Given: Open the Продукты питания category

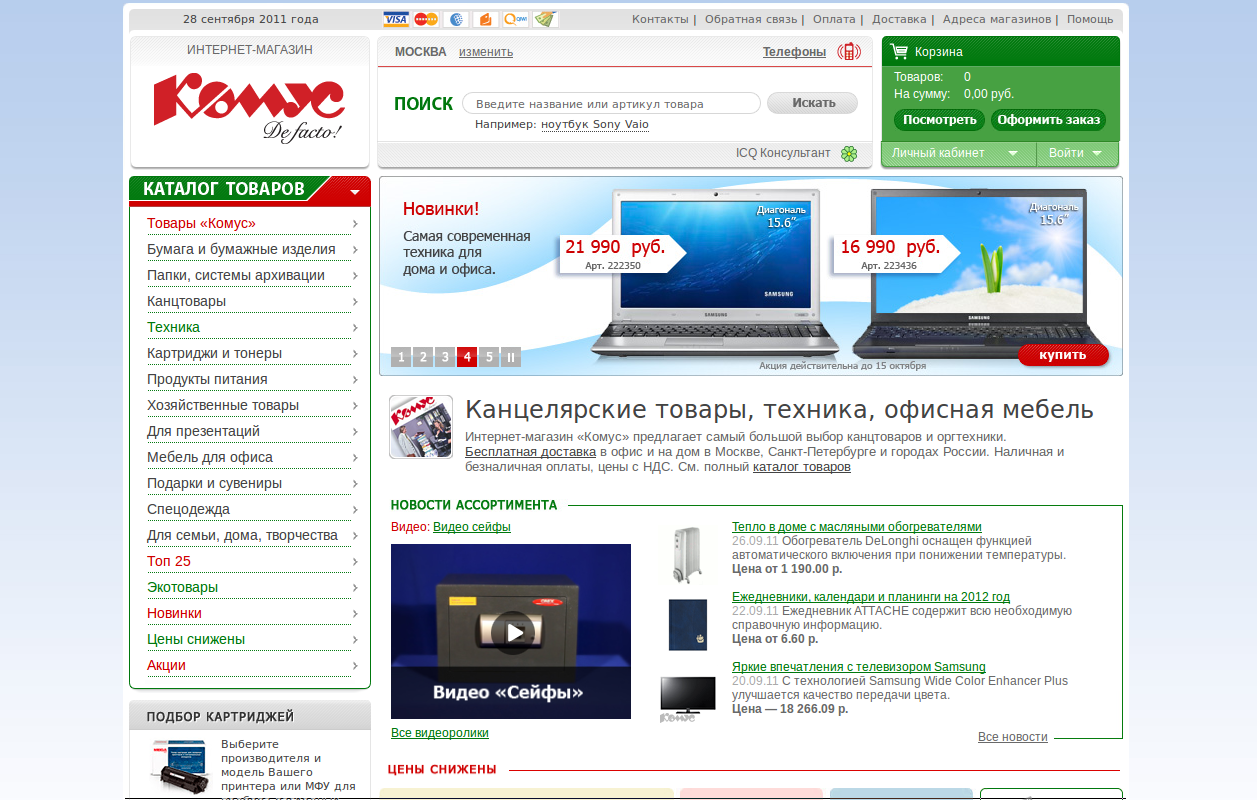Looking at the screenshot, I should (207, 379).
